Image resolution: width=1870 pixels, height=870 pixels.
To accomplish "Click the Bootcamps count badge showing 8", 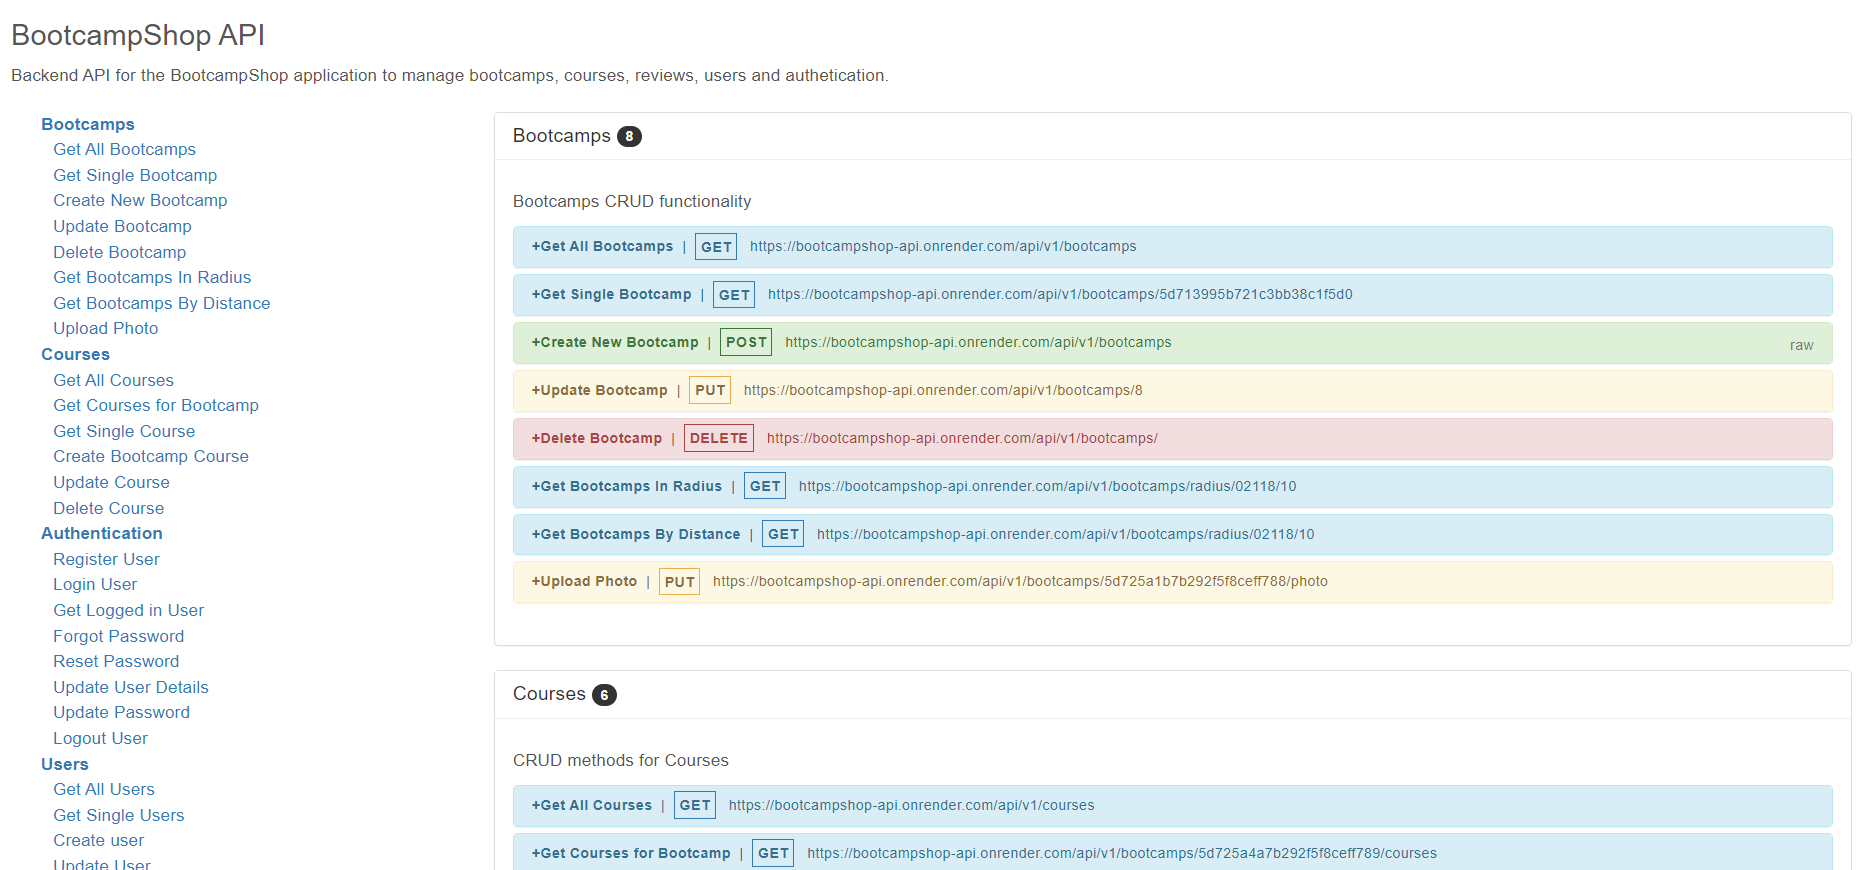I will coord(629,137).
